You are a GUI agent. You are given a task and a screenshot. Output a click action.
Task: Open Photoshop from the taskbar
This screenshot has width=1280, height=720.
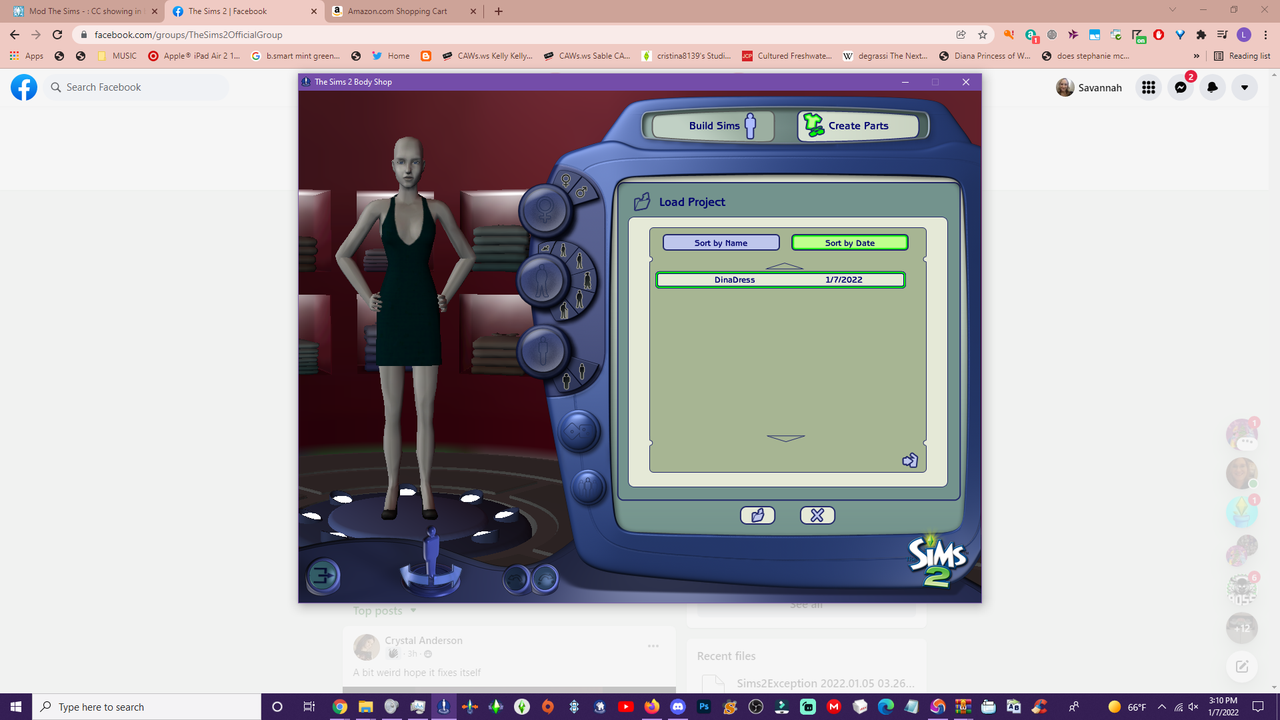tap(703, 706)
